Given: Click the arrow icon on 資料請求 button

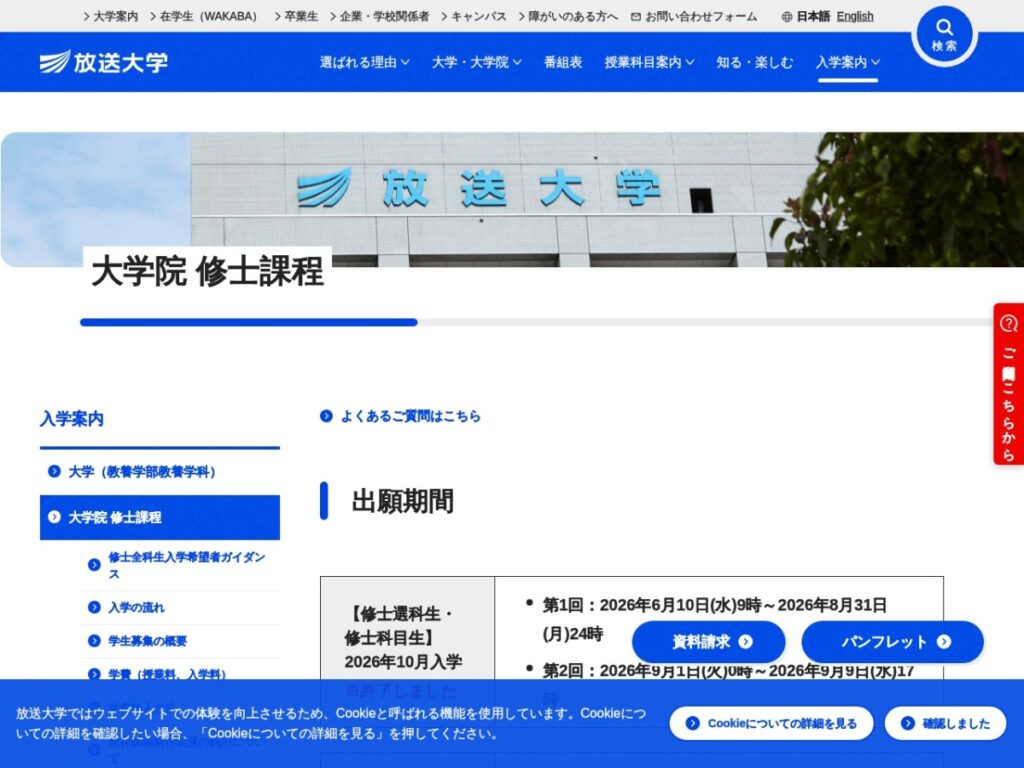Looking at the screenshot, I should click(x=745, y=642).
